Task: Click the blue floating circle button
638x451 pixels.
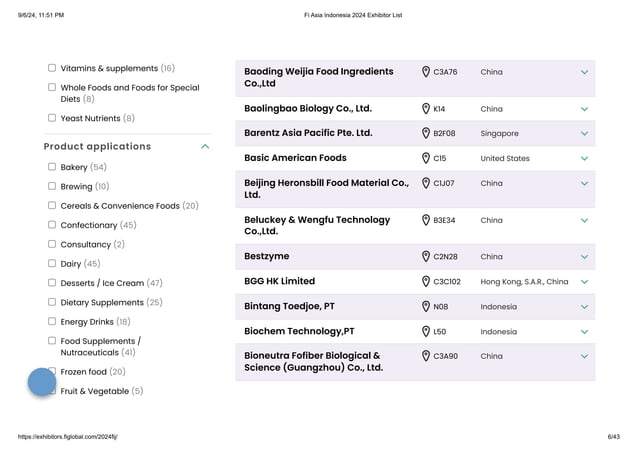Action: point(42,382)
